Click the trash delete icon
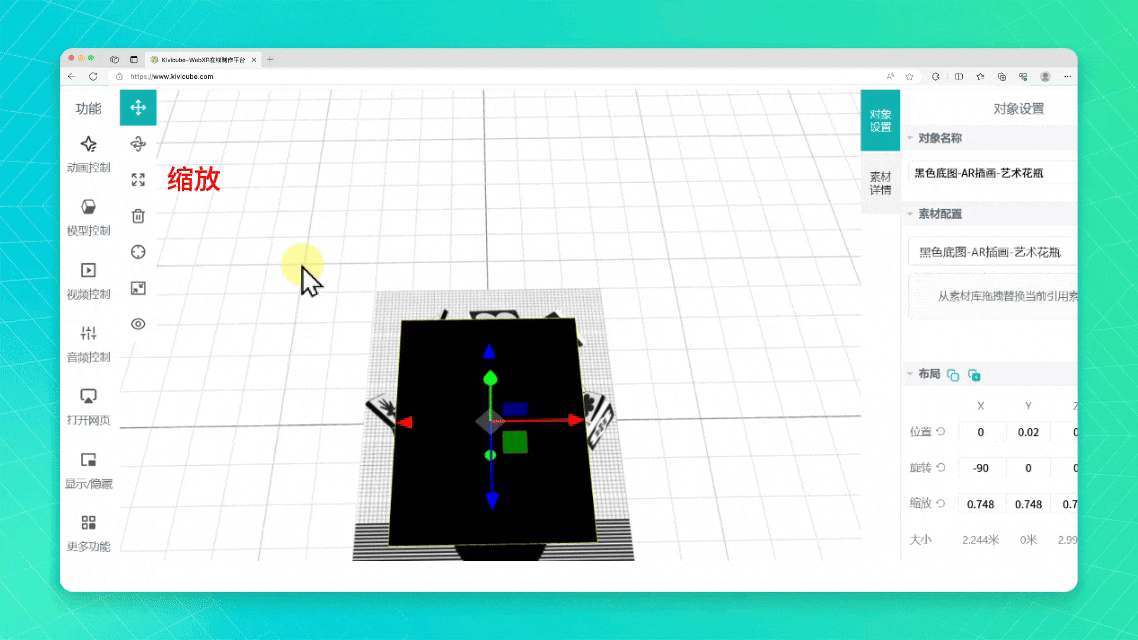 point(138,216)
